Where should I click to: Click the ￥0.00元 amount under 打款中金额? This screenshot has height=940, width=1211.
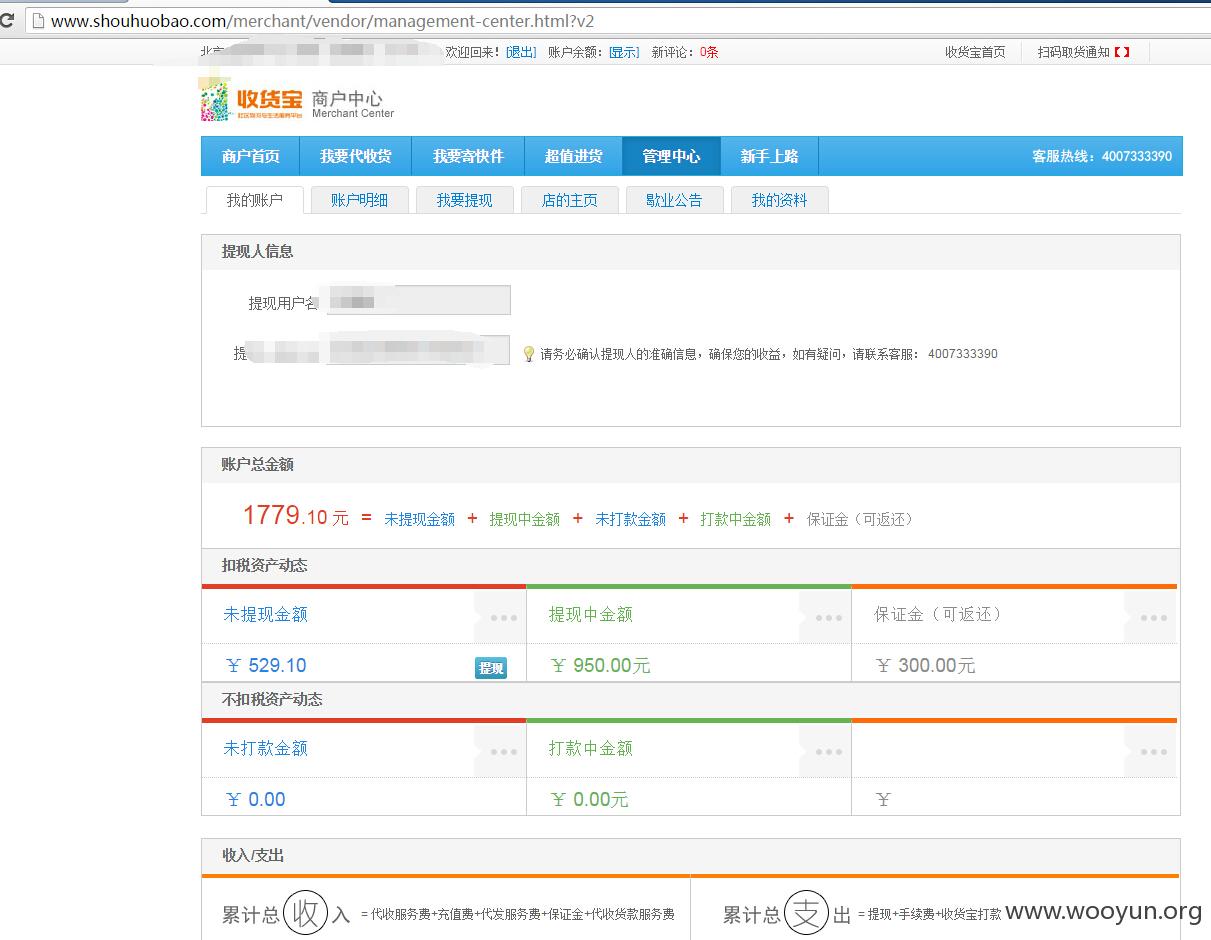click(589, 800)
